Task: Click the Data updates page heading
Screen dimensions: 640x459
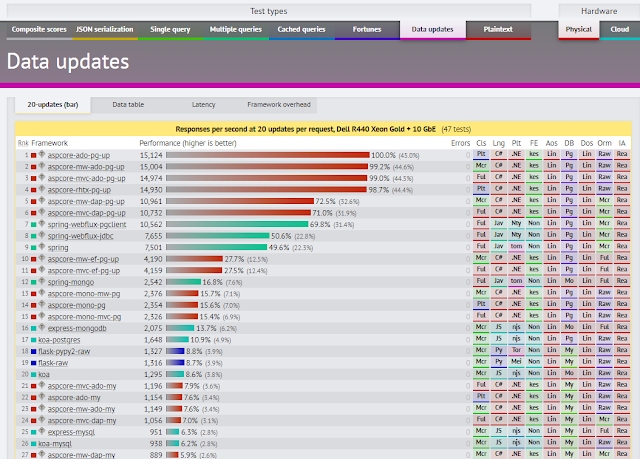Action: point(68,62)
